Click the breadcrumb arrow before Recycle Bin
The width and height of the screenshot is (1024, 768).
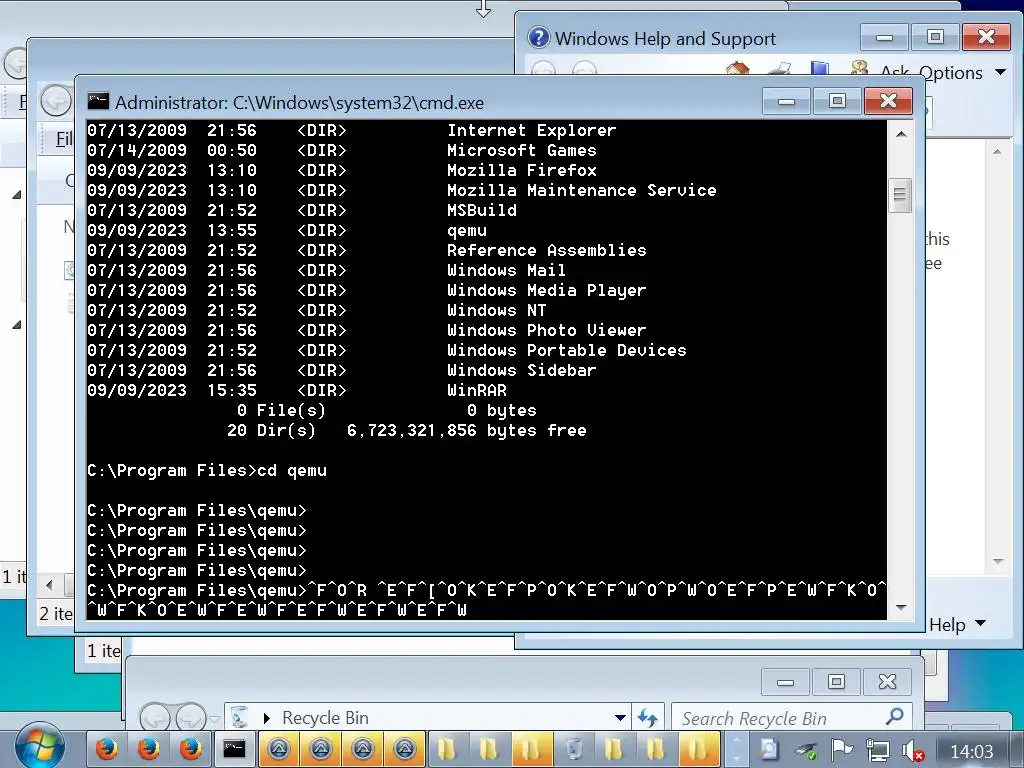click(266, 718)
